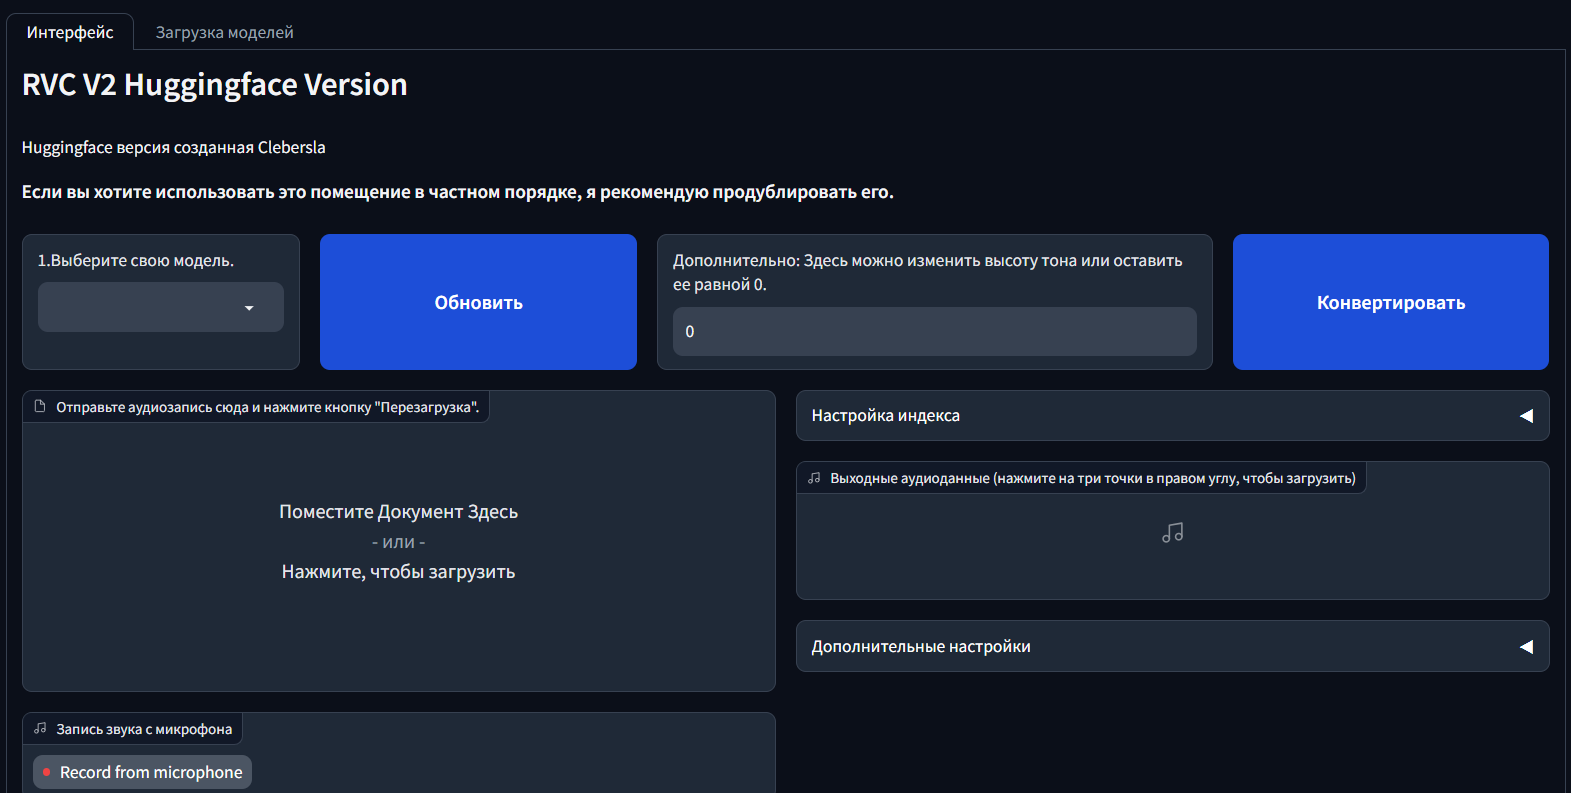Screen dimensions: 1571x793
Task: Click the 1.Выберите свою модель label
Action: pyautogui.click(x=136, y=260)
